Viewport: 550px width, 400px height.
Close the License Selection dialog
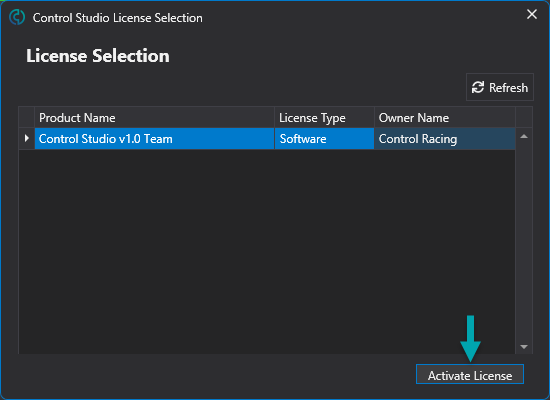(x=532, y=14)
